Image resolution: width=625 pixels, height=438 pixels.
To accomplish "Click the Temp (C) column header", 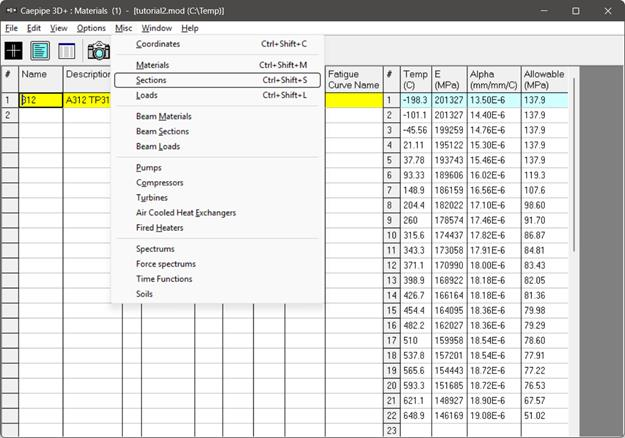I will coord(416,79).
